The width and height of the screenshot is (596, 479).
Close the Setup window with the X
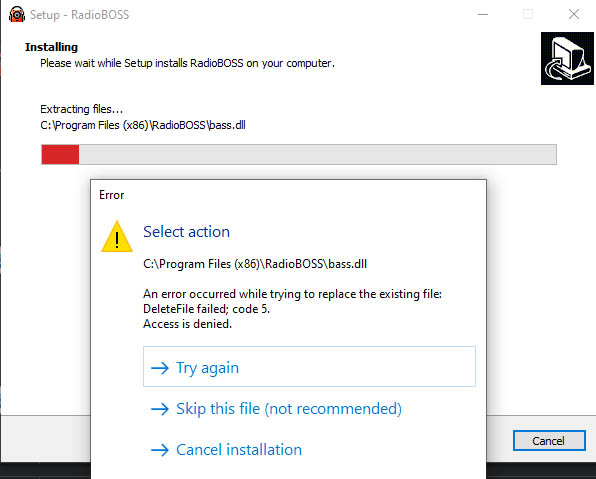tap(574, 14)
